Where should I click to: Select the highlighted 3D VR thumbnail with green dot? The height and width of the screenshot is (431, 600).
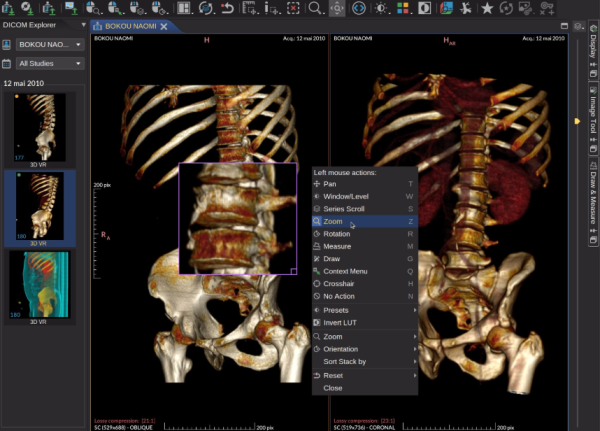coord(39,207)
